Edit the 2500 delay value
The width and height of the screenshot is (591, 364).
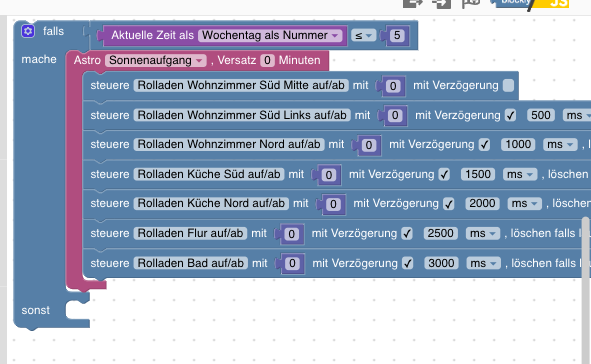pyautogui.click(x=441, y=233)
